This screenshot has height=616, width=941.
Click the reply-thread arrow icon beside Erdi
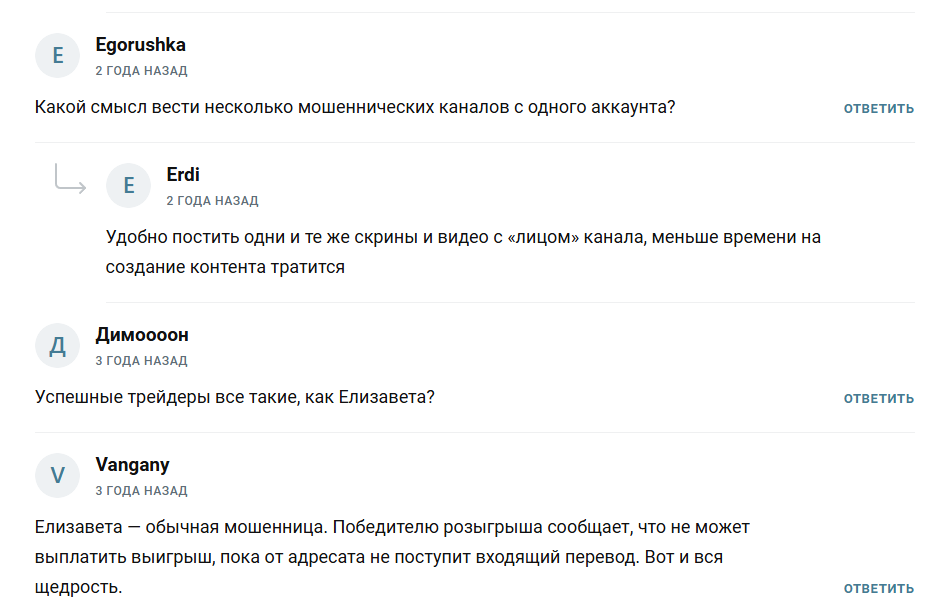[70, 180]
